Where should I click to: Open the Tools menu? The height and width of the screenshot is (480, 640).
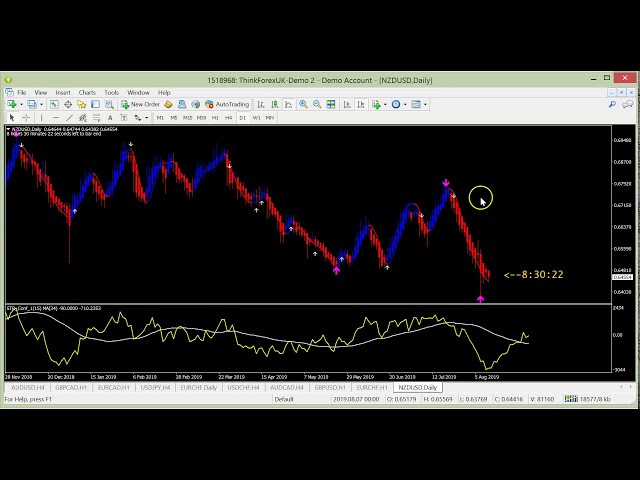pos(112,92)
